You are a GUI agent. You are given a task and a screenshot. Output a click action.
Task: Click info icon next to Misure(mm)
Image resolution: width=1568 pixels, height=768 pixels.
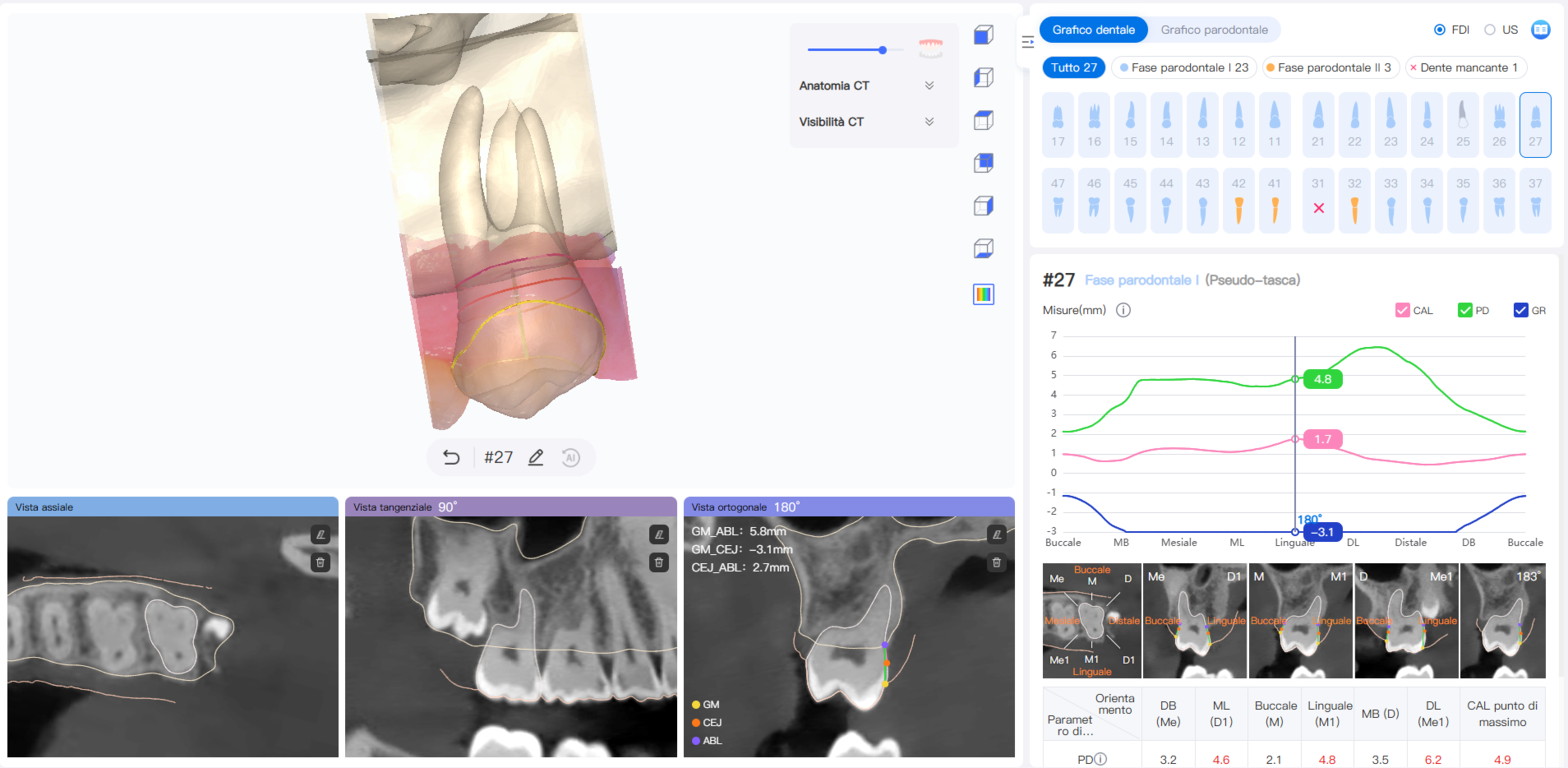[1123, 310]
